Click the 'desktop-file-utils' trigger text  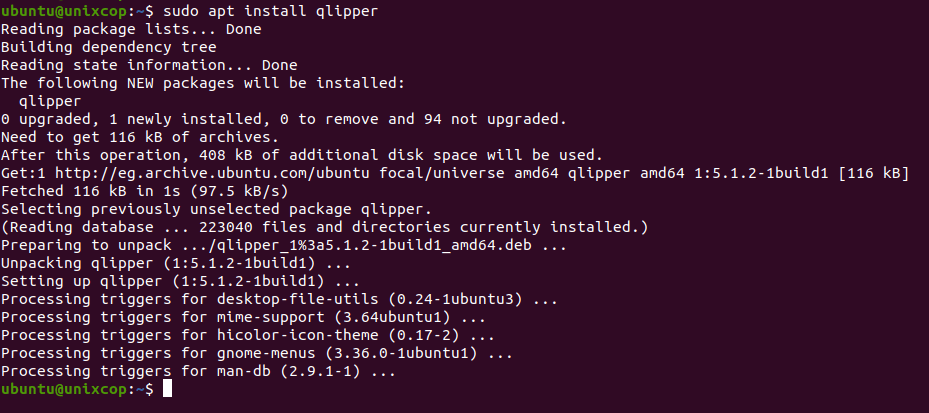pos(298,300)
